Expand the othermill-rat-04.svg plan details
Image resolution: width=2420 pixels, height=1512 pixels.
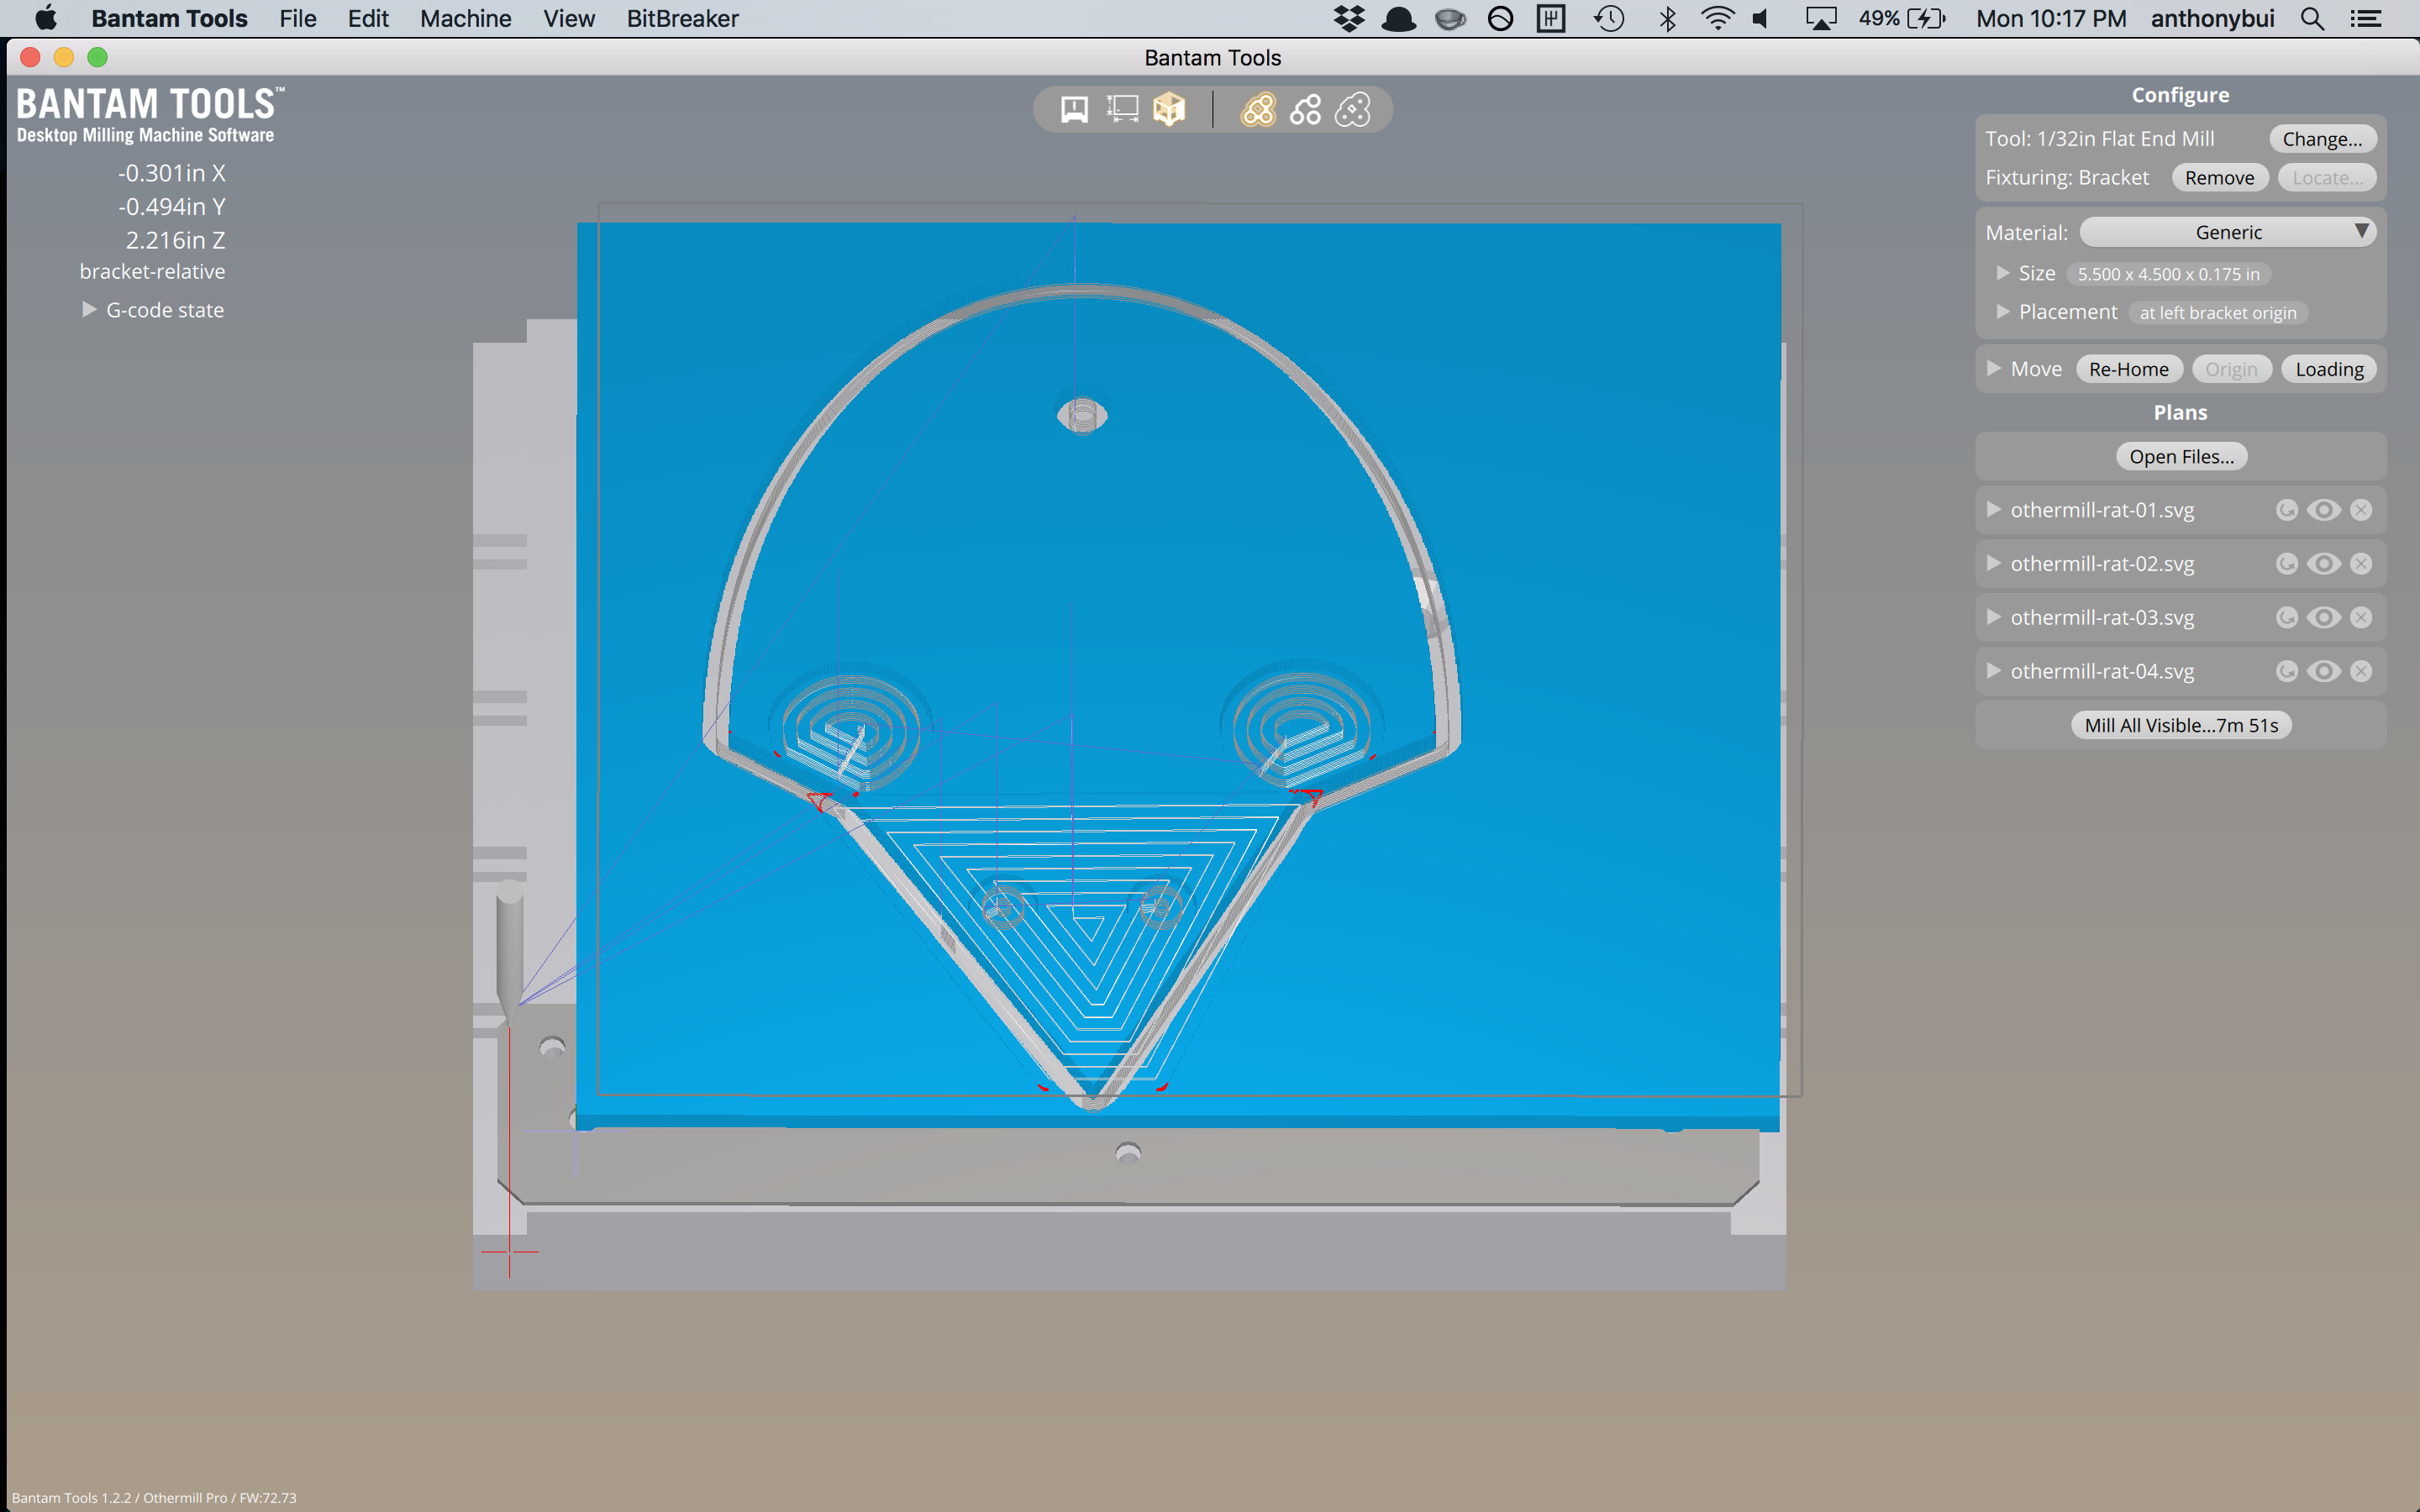[x=1994, y=670]
